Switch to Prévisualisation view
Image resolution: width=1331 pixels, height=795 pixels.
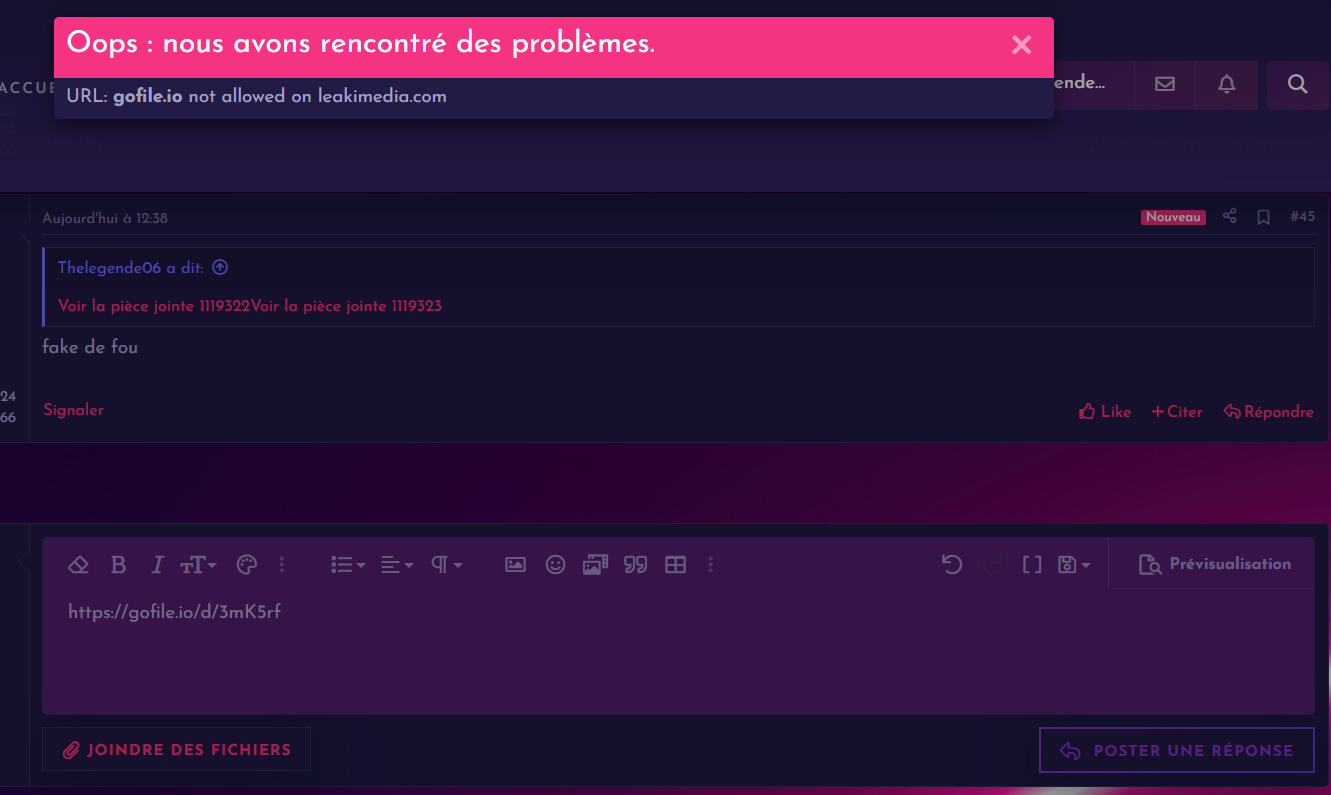[1211, 564]
